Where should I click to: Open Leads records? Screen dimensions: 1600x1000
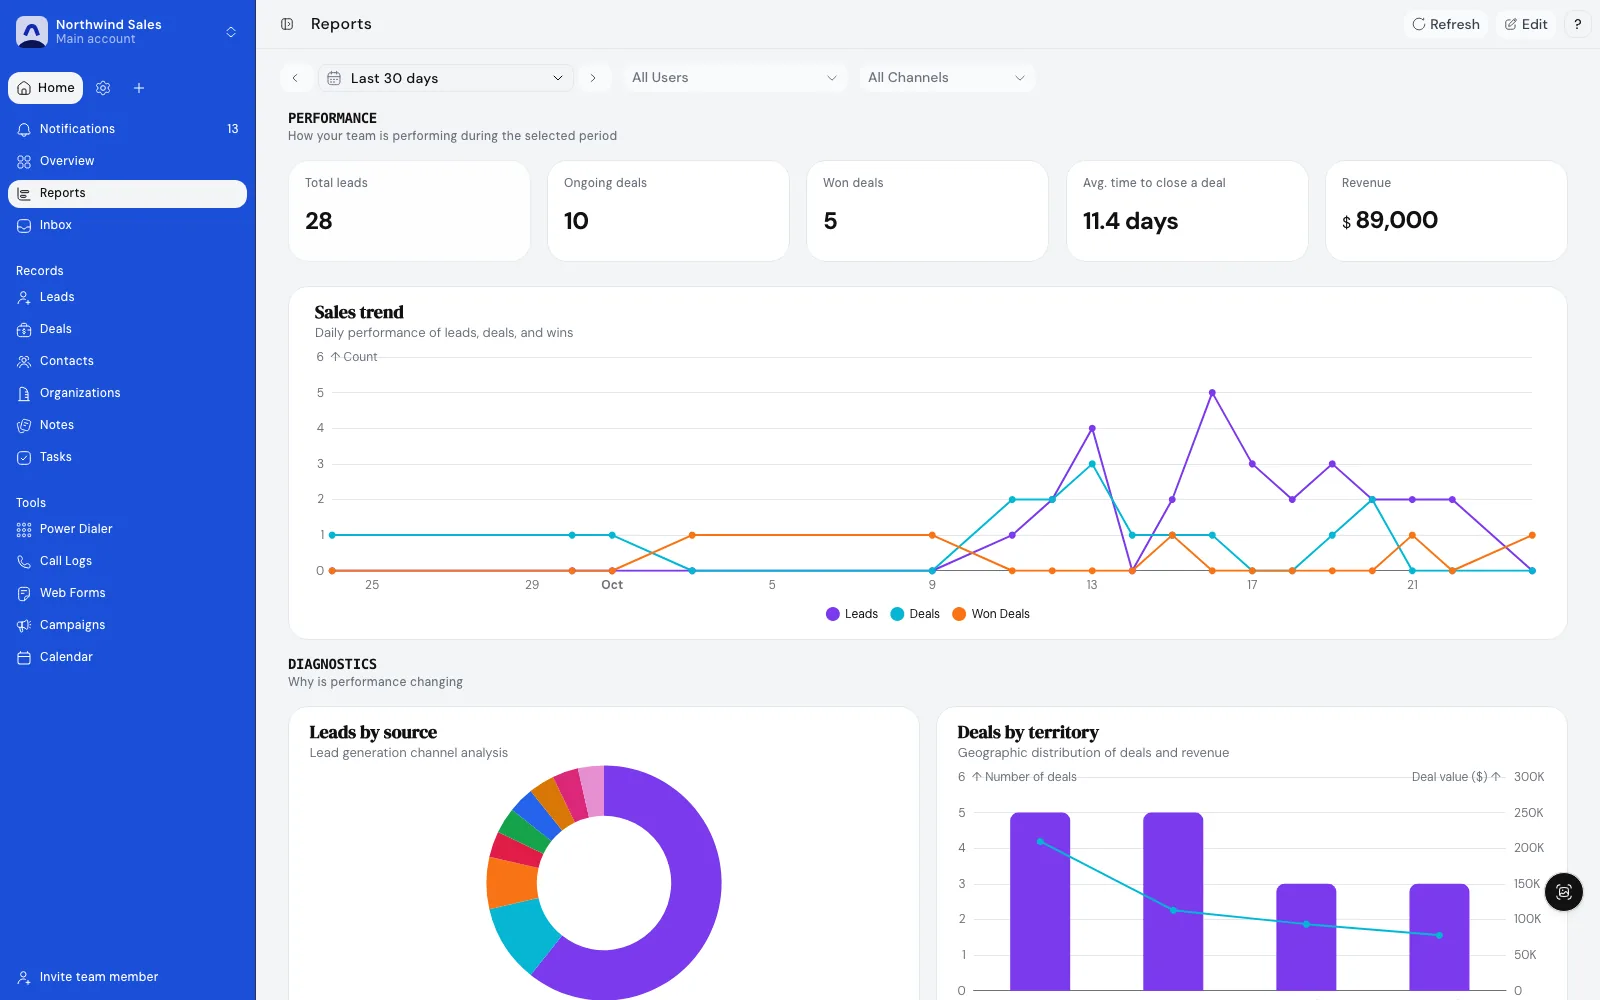click(x=127, y=297)
